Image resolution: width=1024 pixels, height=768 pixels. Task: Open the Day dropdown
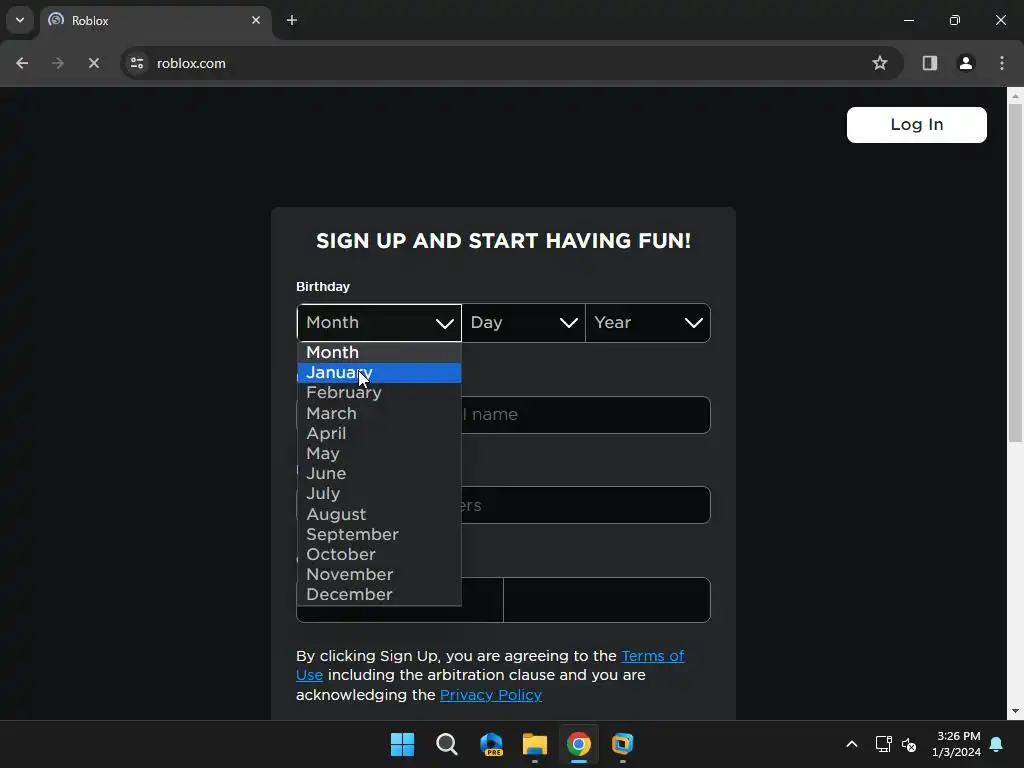click(524, 323)
